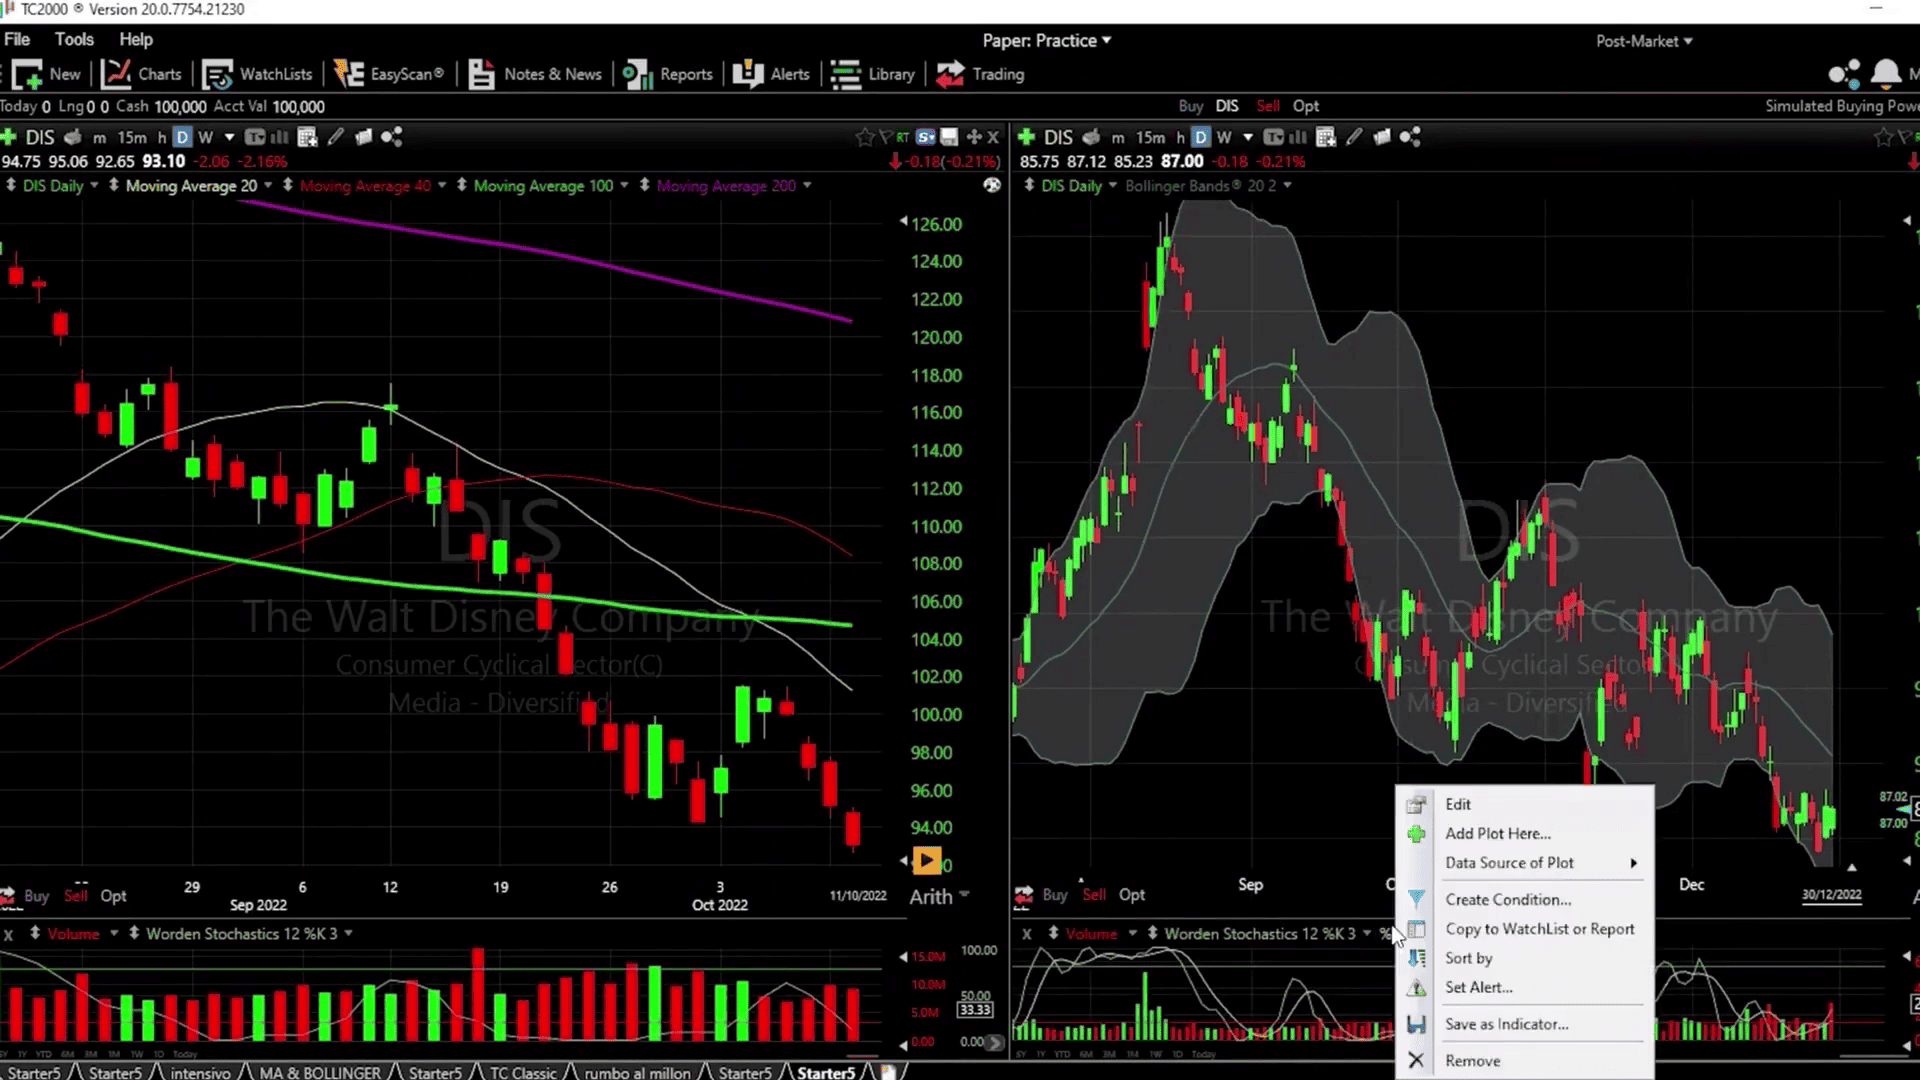Open the Paper: Practice account dropdown
The image size is (1920, 1080).
coord(1046,41)
